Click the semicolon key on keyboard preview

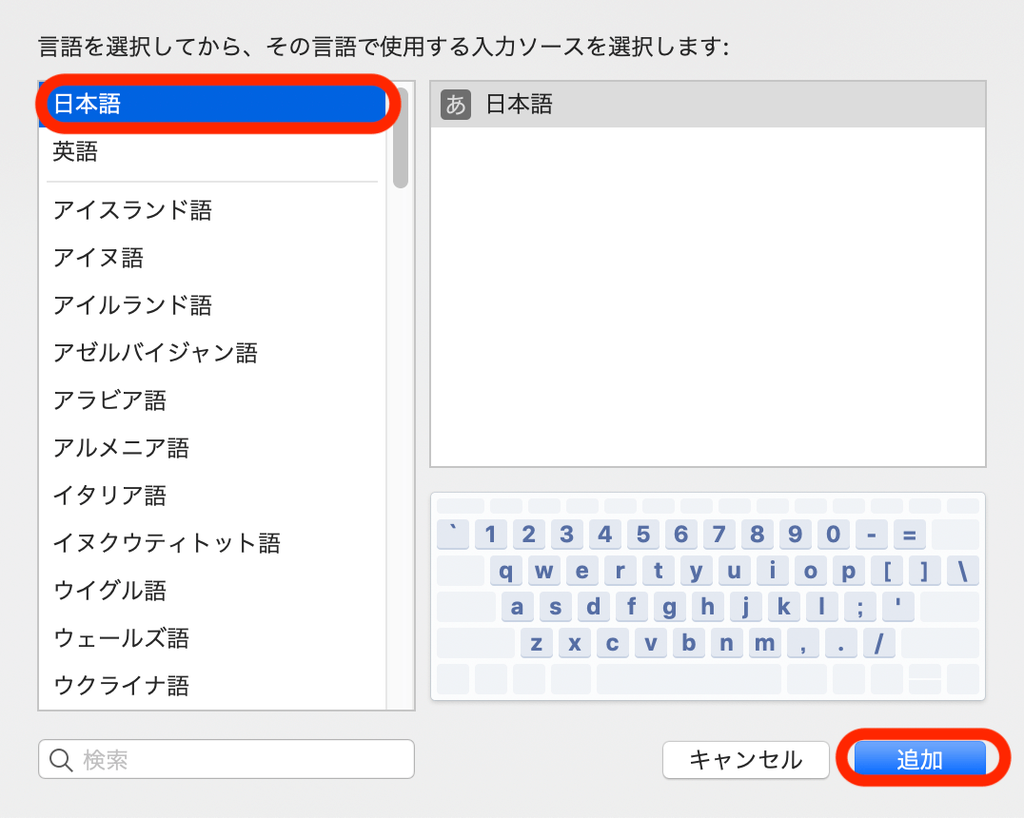pos(859,606)
